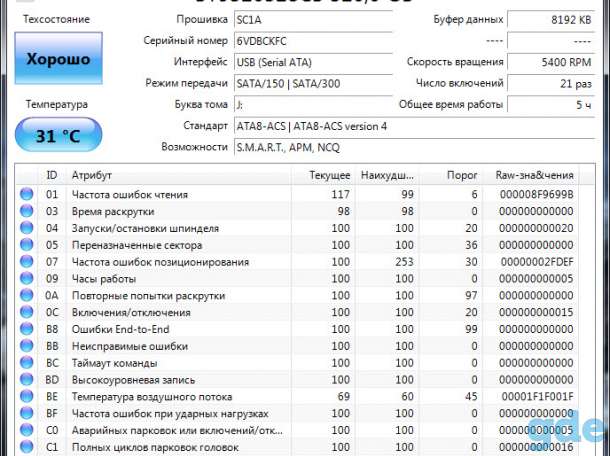Click status circle for attribute 04
The height and width of the screenshot is (456, 610).
(x=26, y=228)
